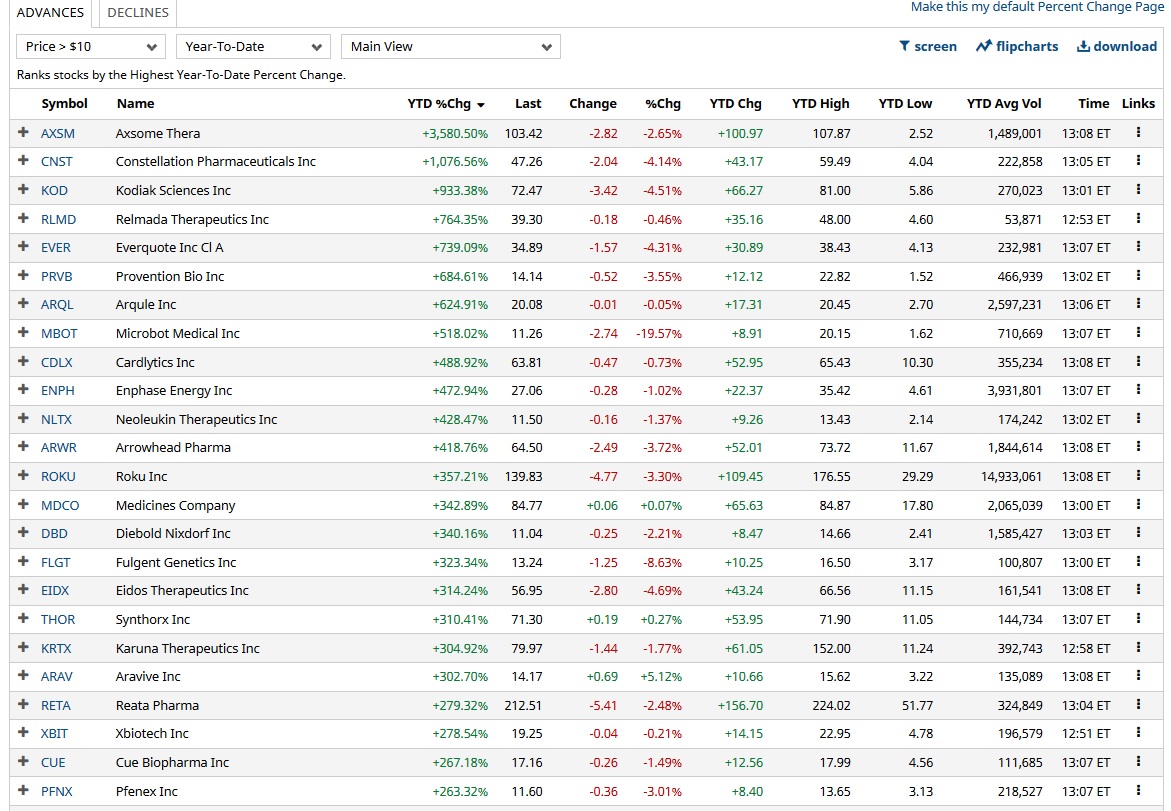This screenshot has height=811, width=1171.
Task: Open links menu for CUE row
Action: [1138, 761]
